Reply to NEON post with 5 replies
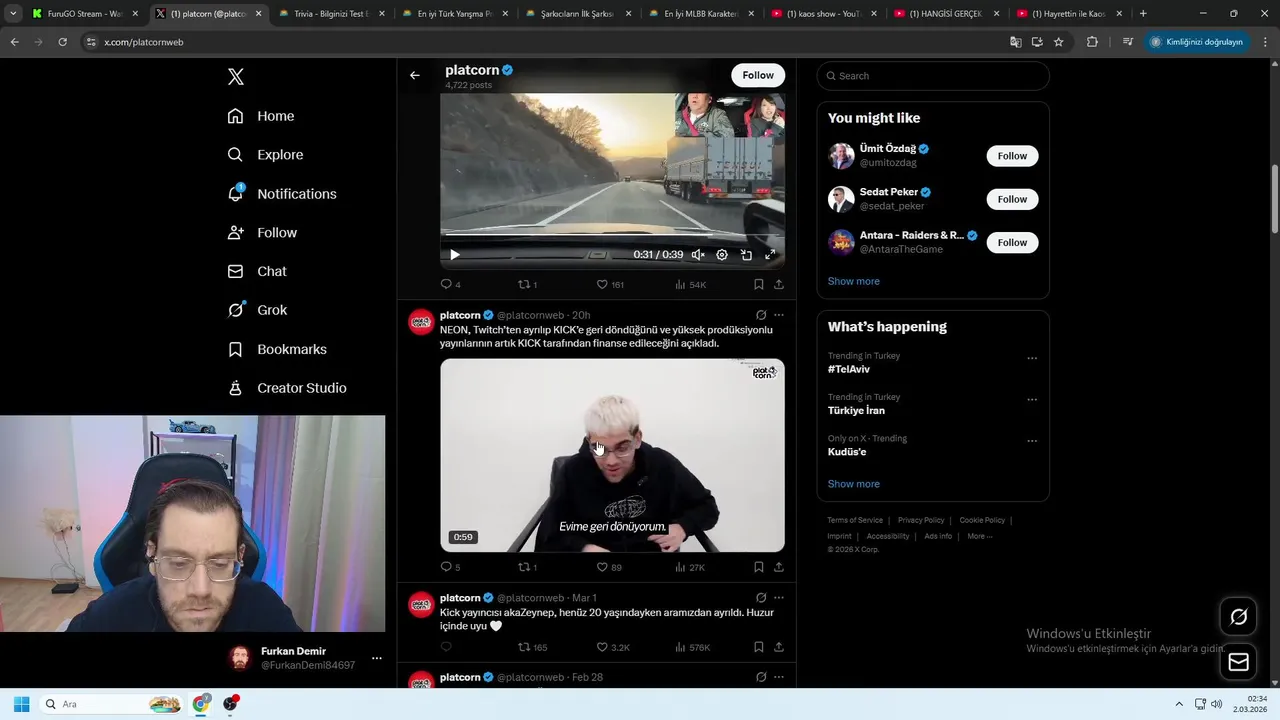Image resolution: width=1280 pixels, height=720 pixels. tap(451, 567)
